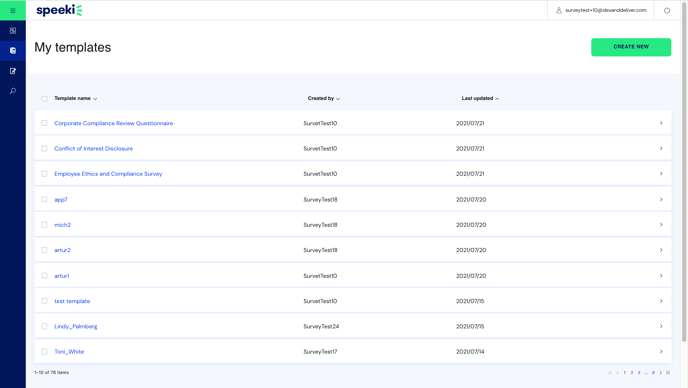Viewport: 688px width, 388px height.
Task: Check the Lindy_Palmberg row checkbox
Action: (x=44, y=326)
